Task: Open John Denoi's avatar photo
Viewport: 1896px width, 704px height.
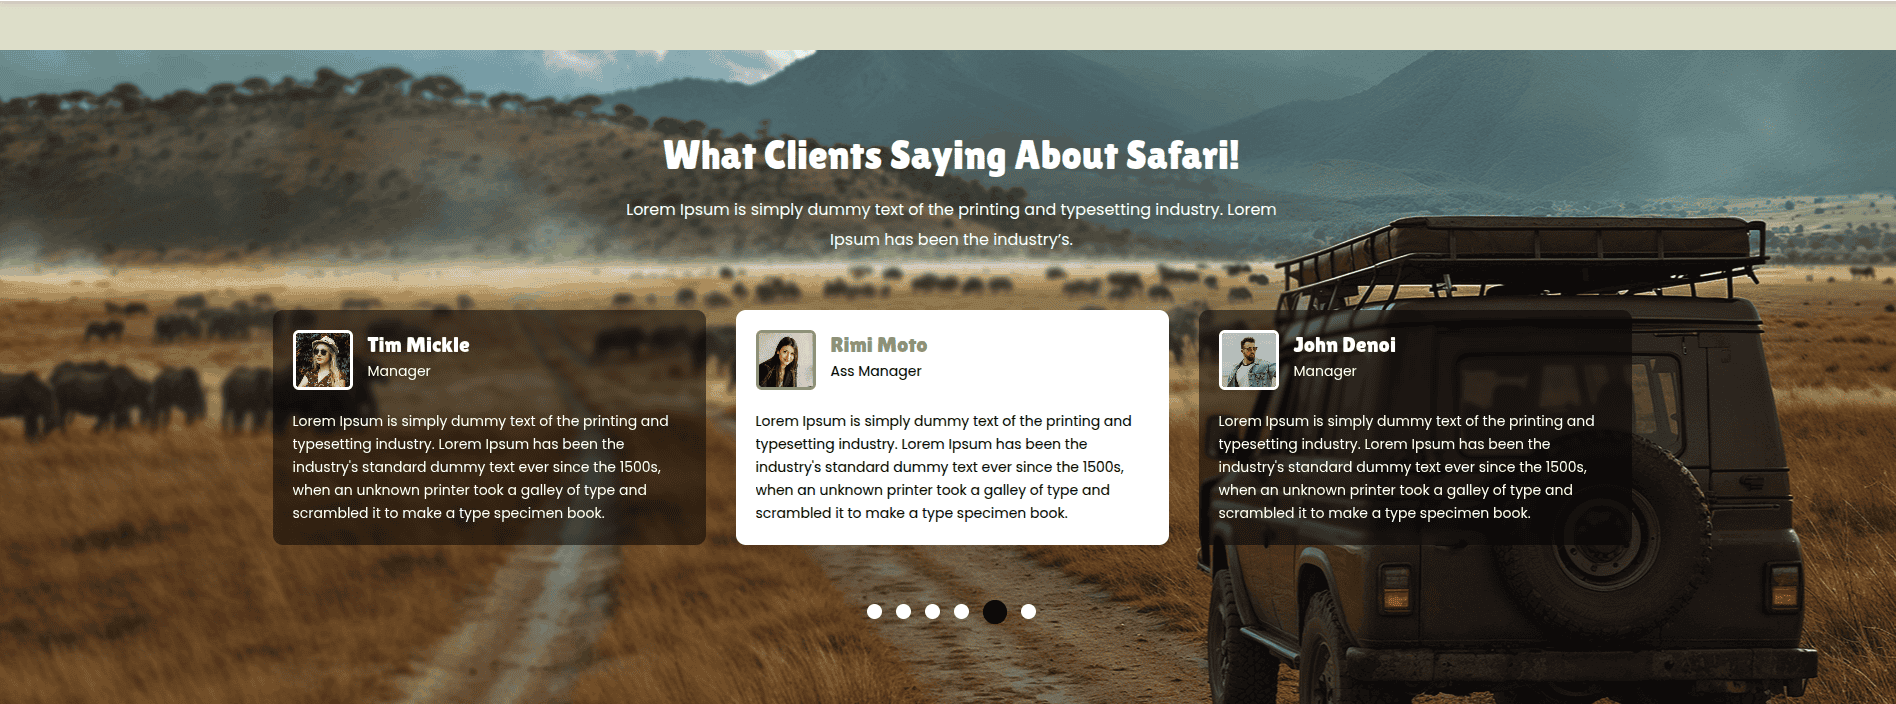Action: (1248, 360)
